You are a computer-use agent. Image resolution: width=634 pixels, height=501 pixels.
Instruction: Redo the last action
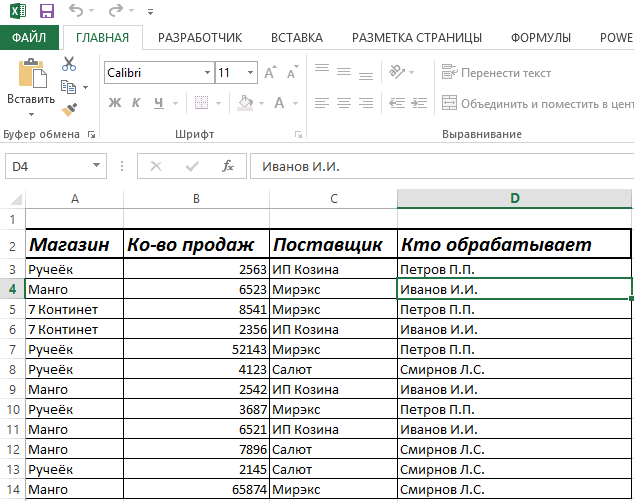coord(116,11)
